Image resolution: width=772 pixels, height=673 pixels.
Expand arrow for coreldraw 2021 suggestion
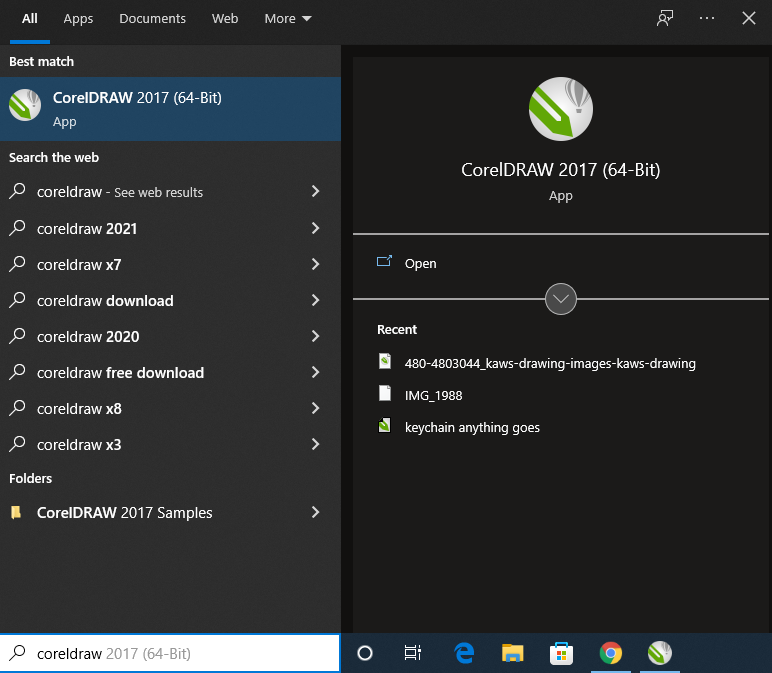[315, 228]
